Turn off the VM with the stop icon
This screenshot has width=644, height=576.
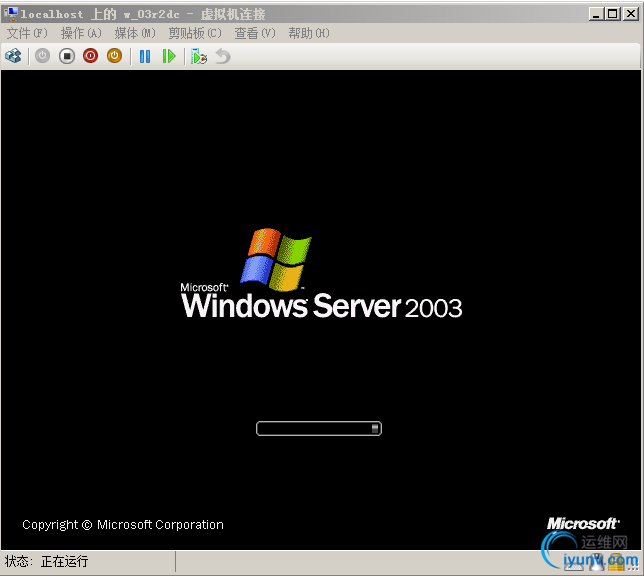pyautogui.click(x=67, y=56)
